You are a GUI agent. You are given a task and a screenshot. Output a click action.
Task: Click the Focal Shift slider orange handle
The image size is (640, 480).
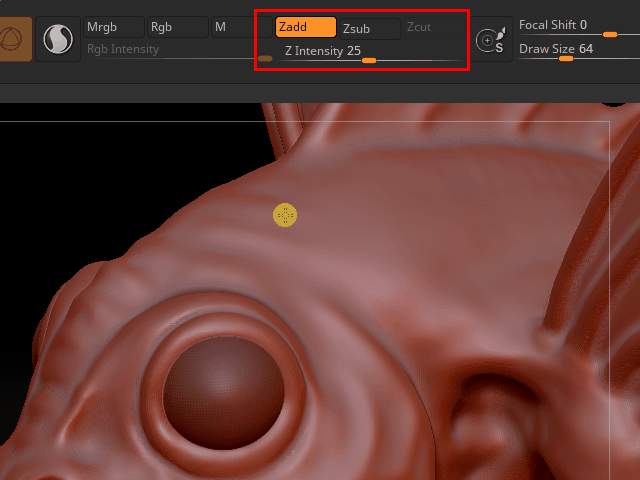pyautogui.click(x=609, y=35)
